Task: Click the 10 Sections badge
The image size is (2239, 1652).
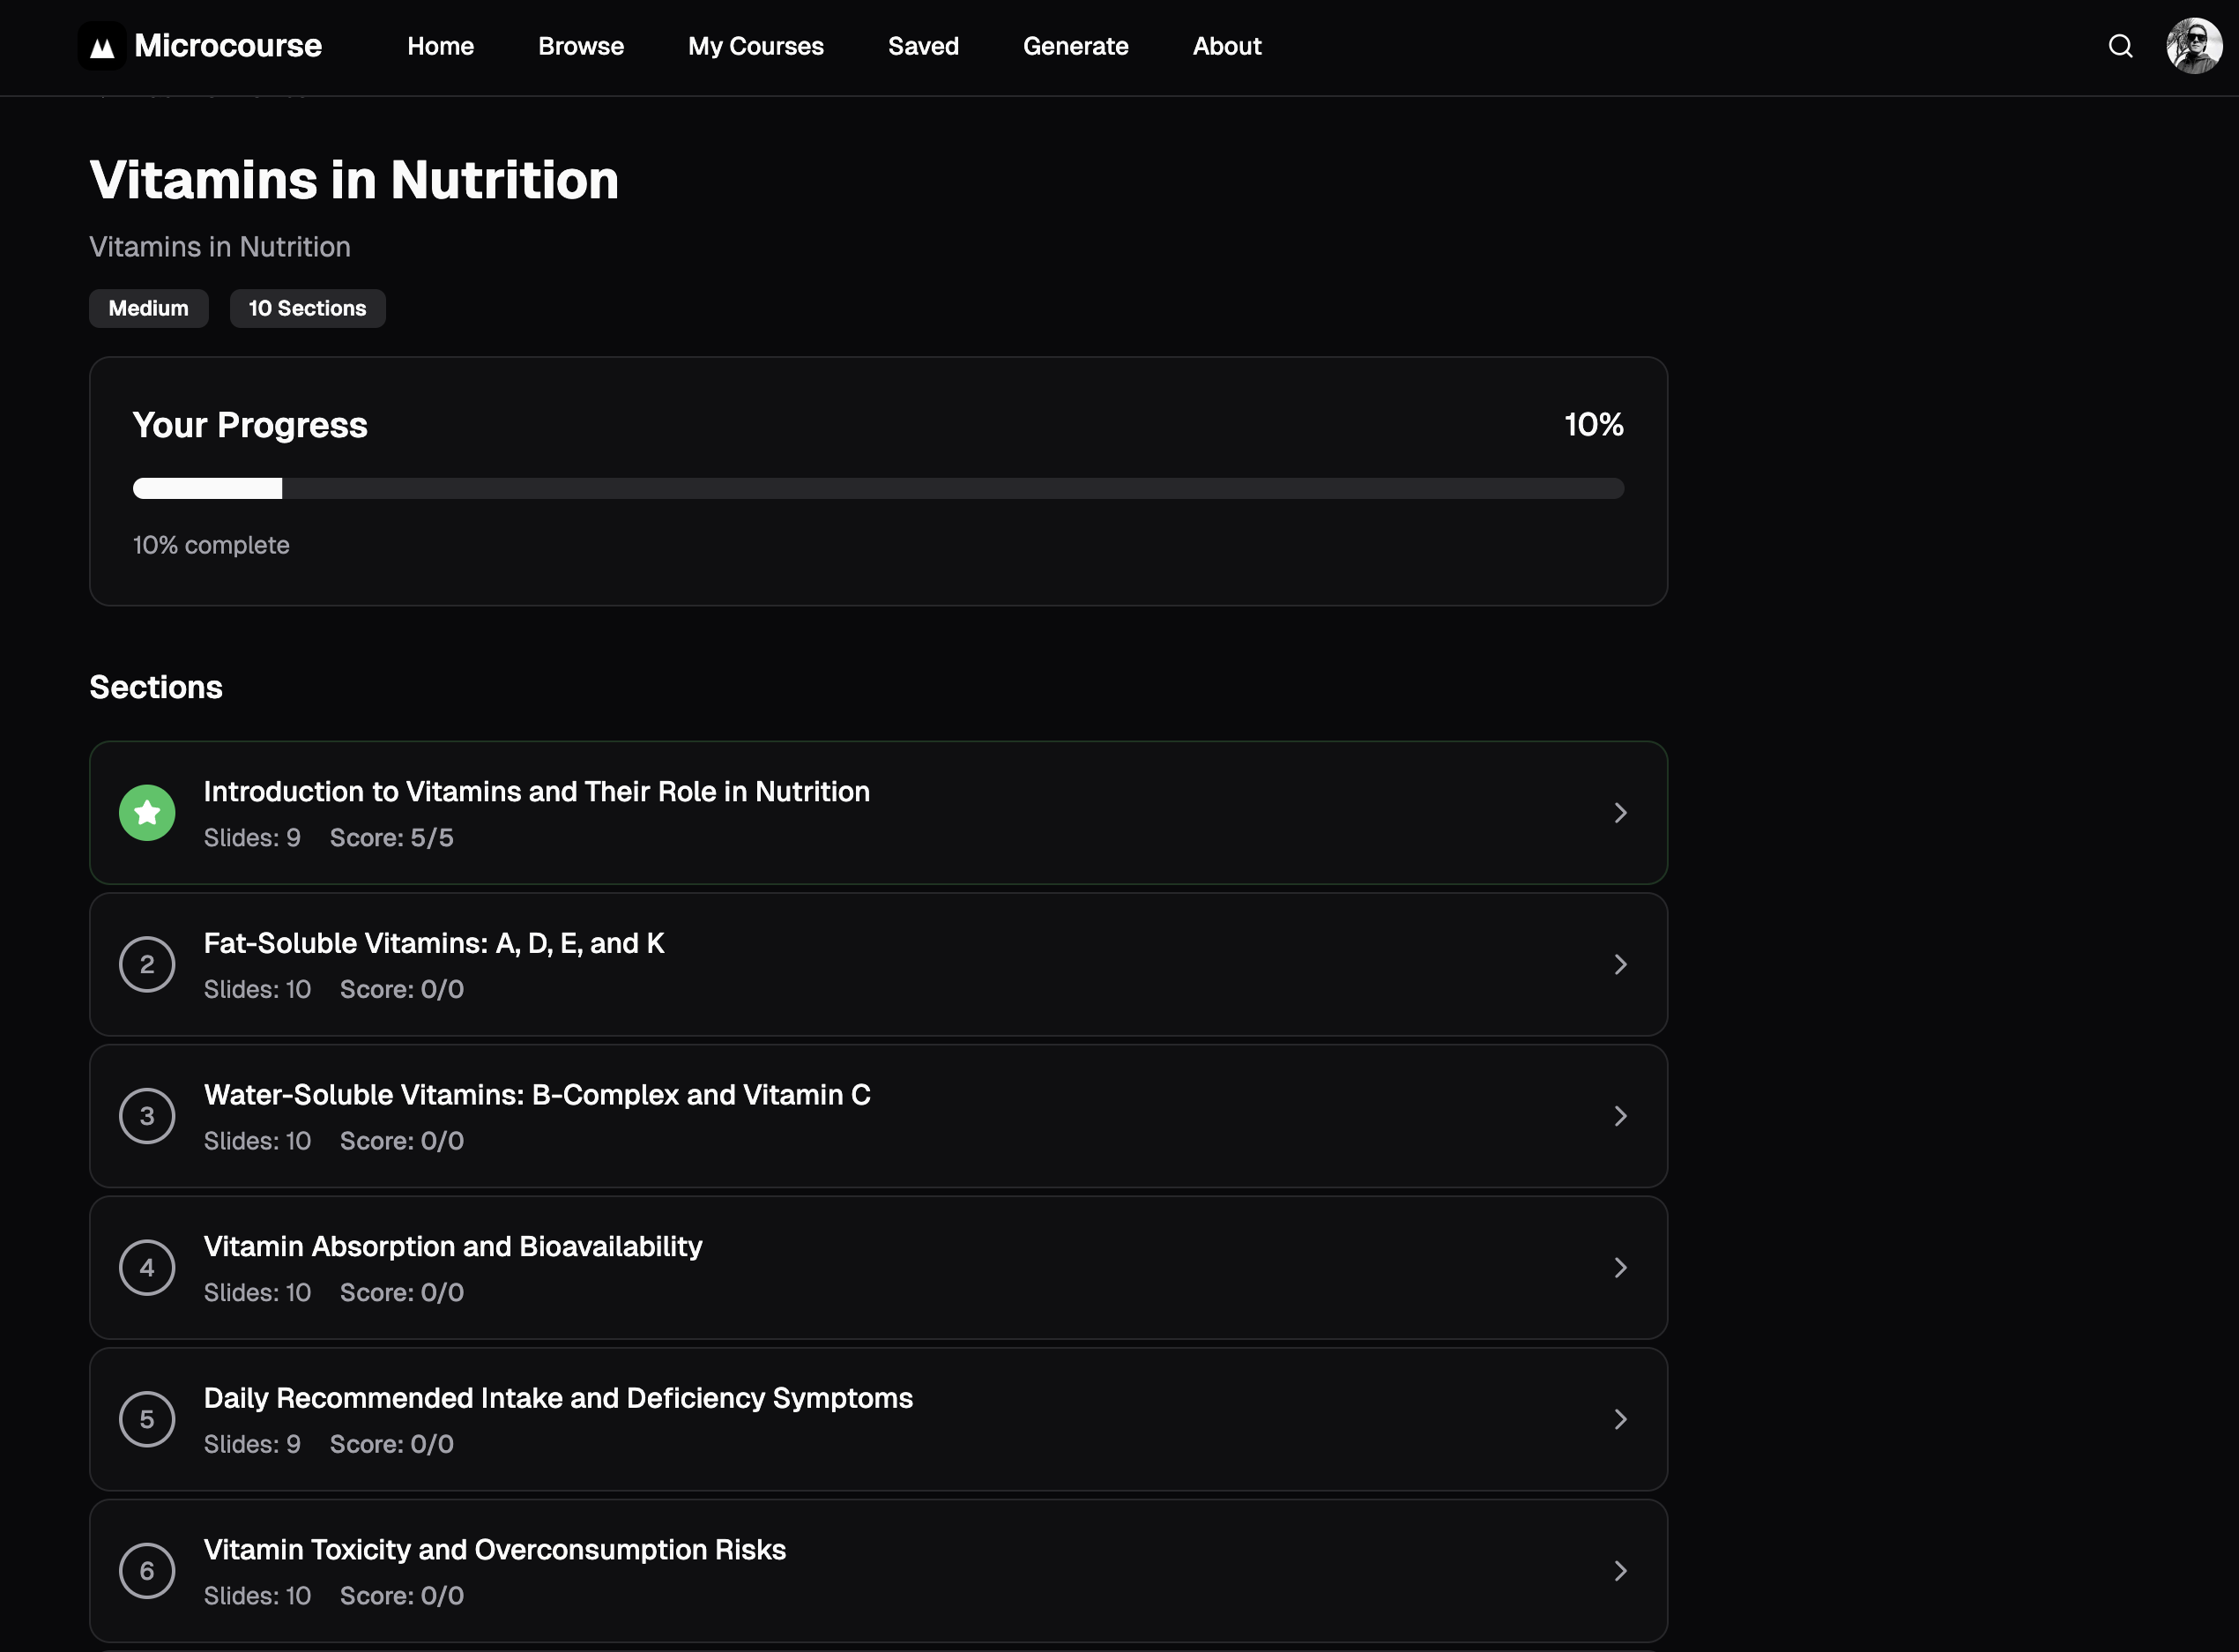Action: click(x=307, y=308)
